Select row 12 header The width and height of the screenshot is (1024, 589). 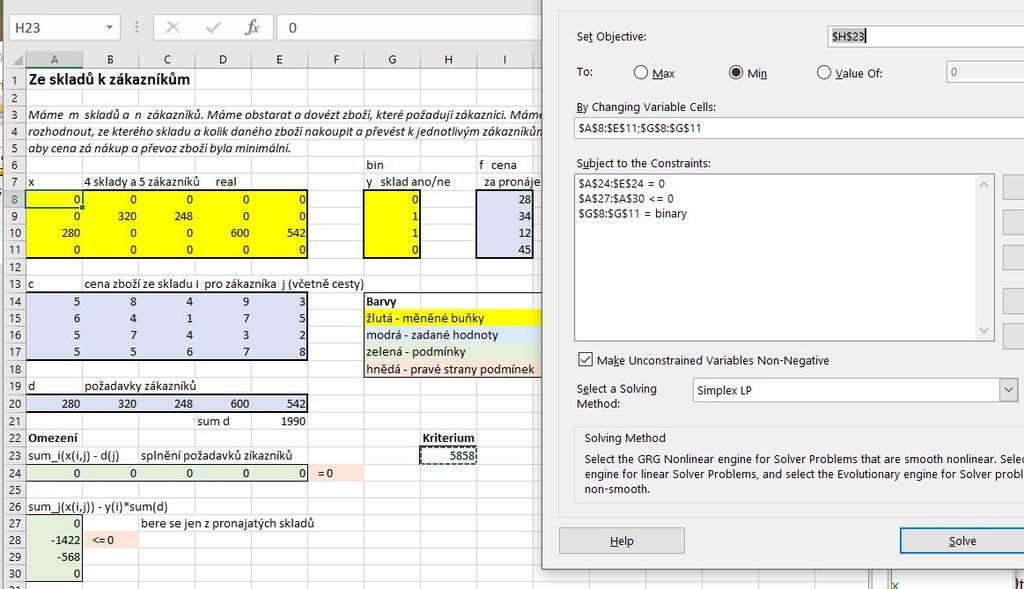tap(16, 266)
